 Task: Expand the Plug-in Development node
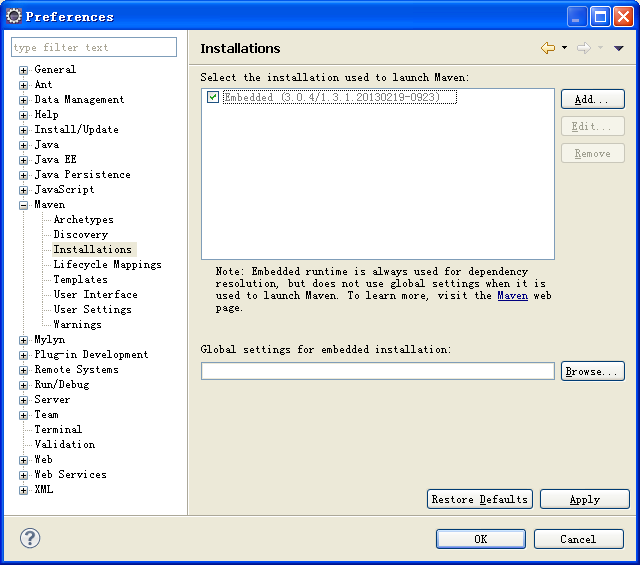23,355
